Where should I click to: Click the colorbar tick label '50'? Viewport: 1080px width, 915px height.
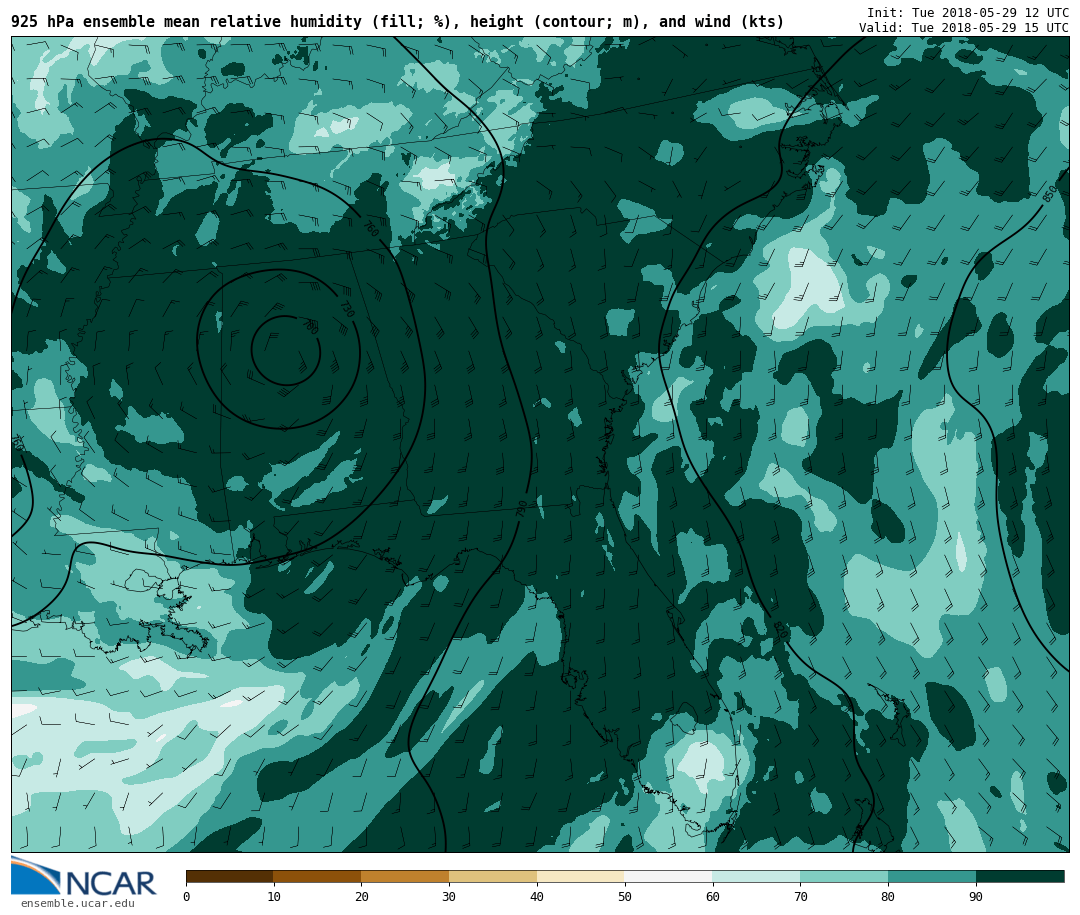[625, 896]
